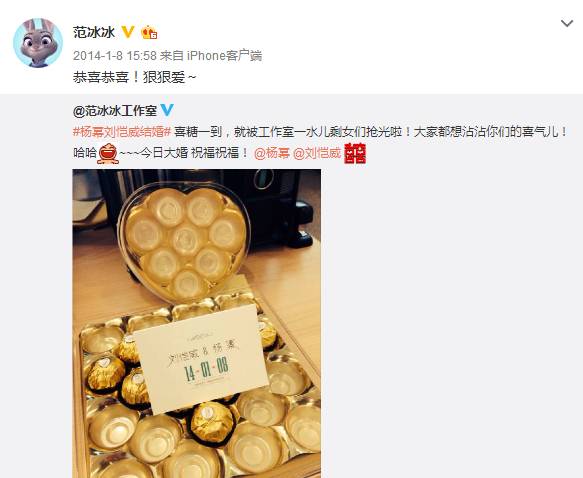Image resolution: width=583 pixels, height=478 pixels.
Task: Open the 2014-1-8 15:58 timestamp link
Action: coord(115,56)
